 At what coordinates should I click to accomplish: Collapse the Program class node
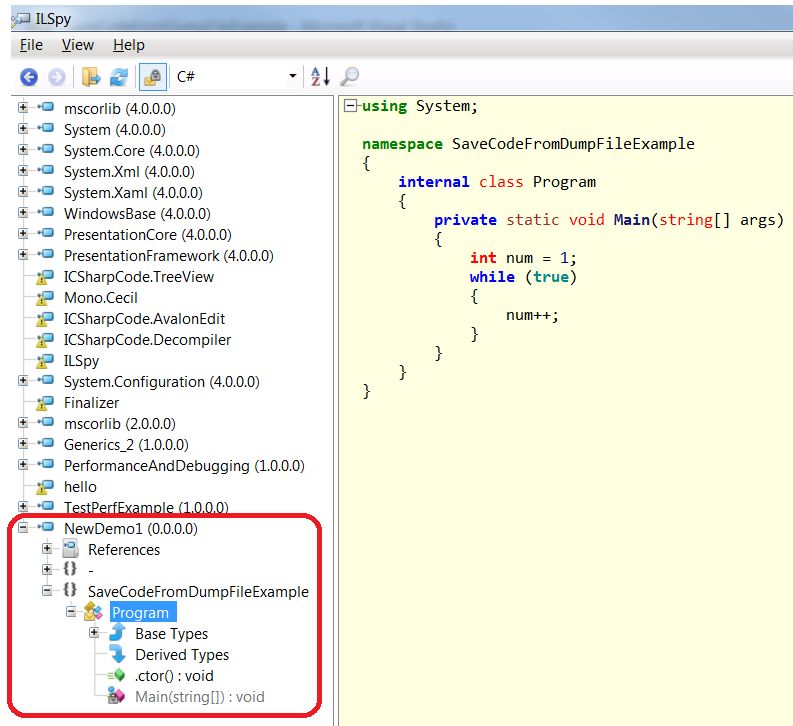(x=71, y=612)
